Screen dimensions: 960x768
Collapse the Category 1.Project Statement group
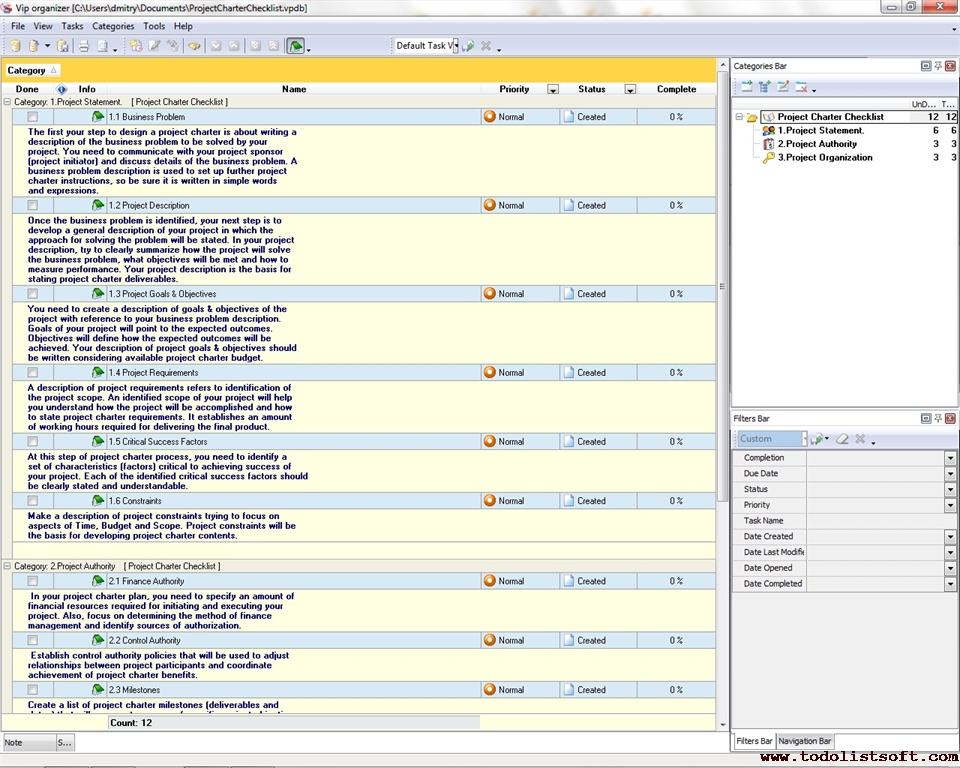point(8,102)
